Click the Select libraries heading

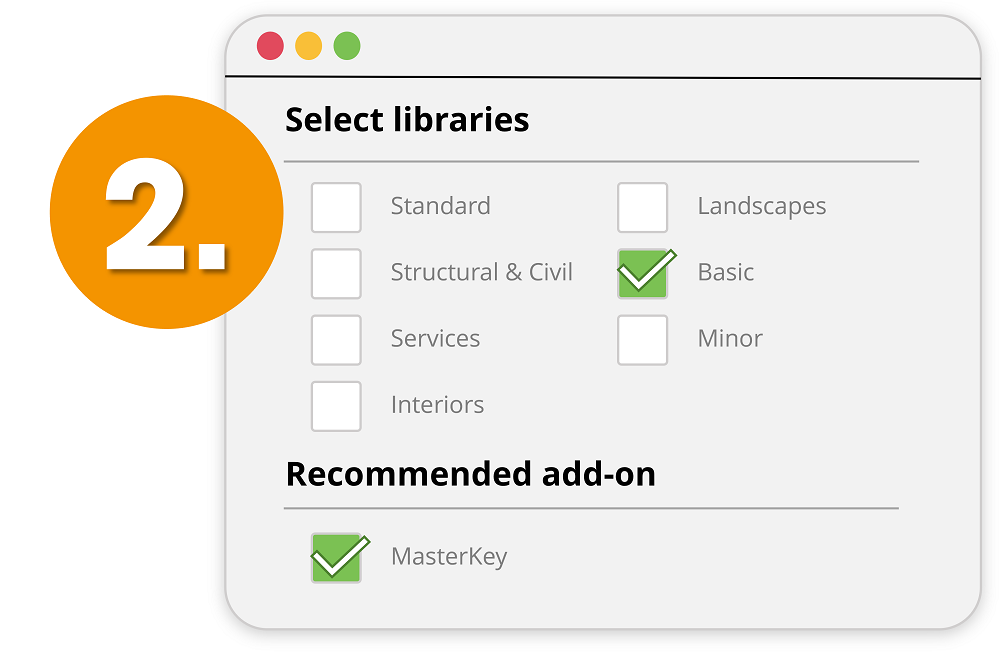[x=407, y=120]
